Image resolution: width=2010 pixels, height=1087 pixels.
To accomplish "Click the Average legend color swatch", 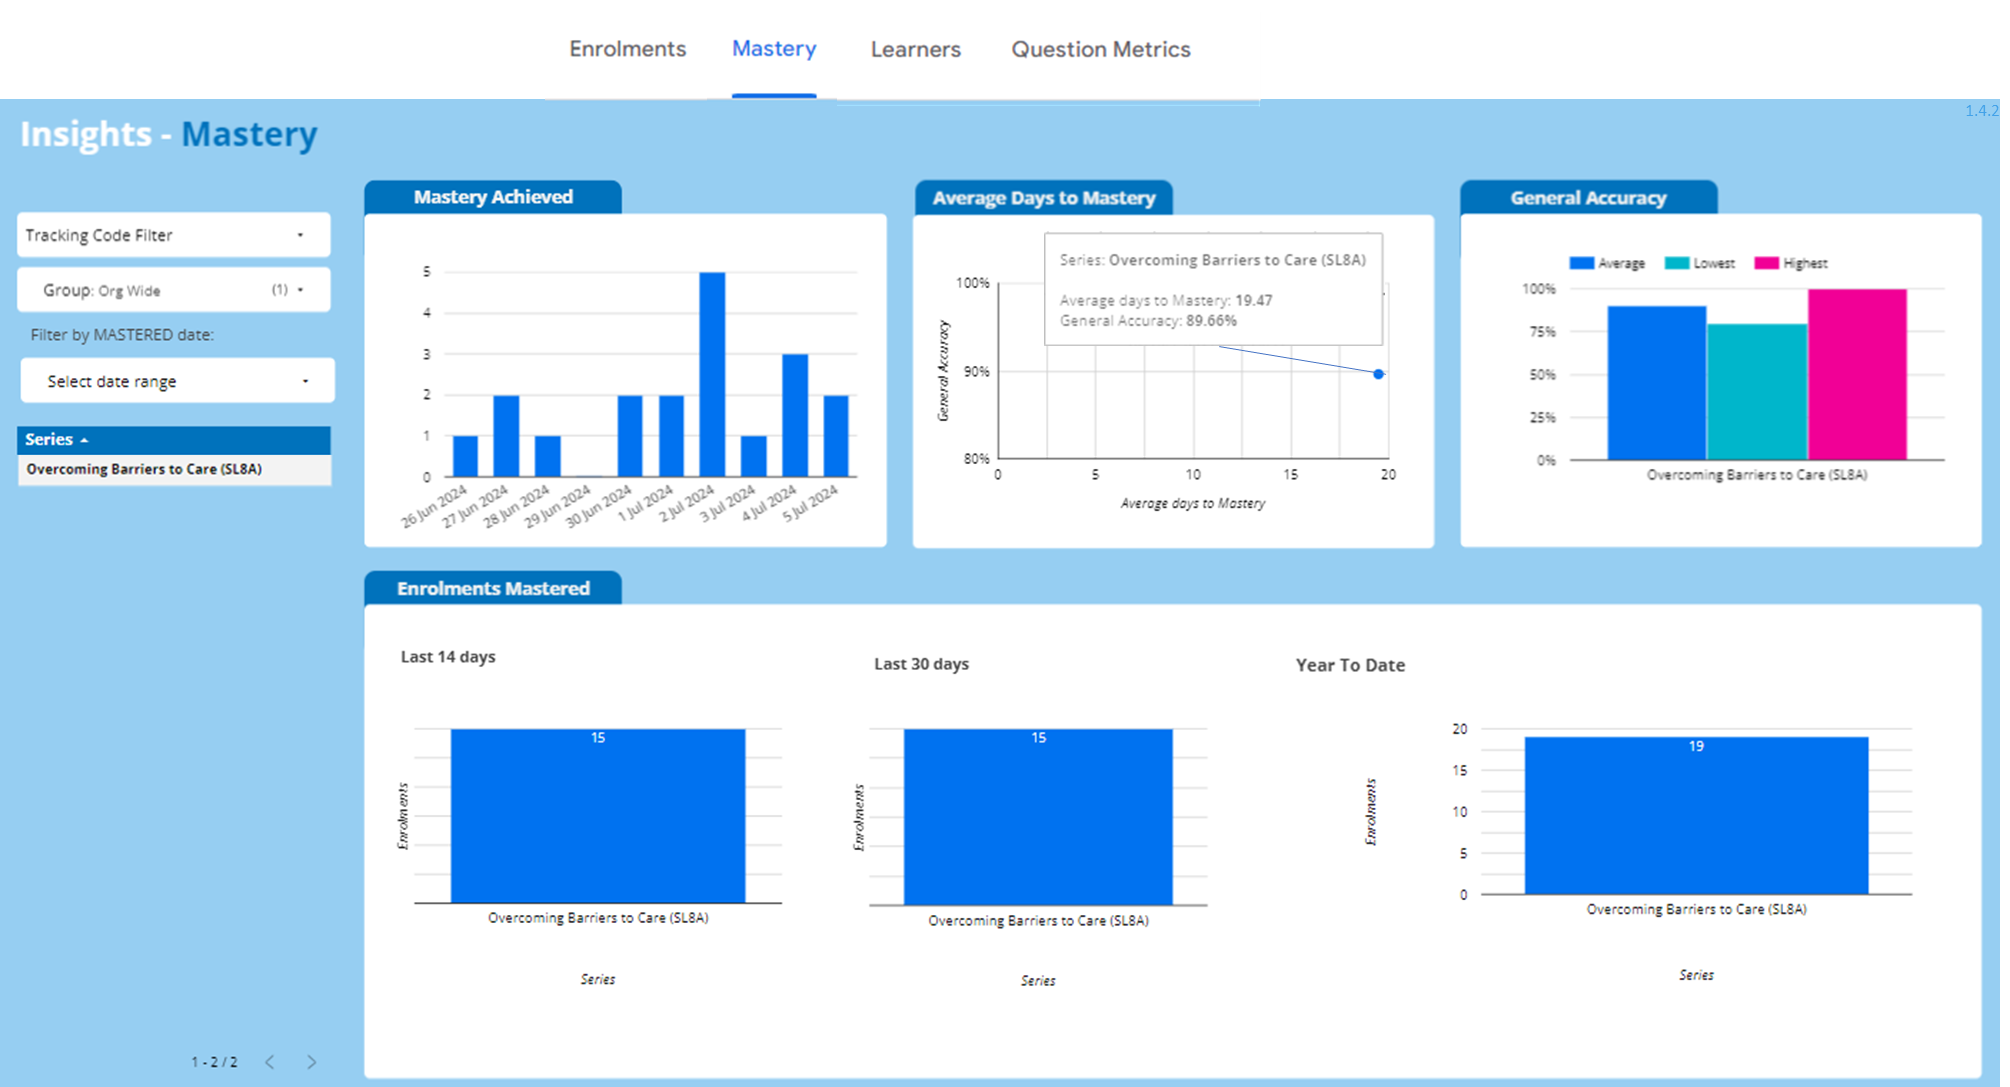I will pyautogui.click(x=1581, y=263).
